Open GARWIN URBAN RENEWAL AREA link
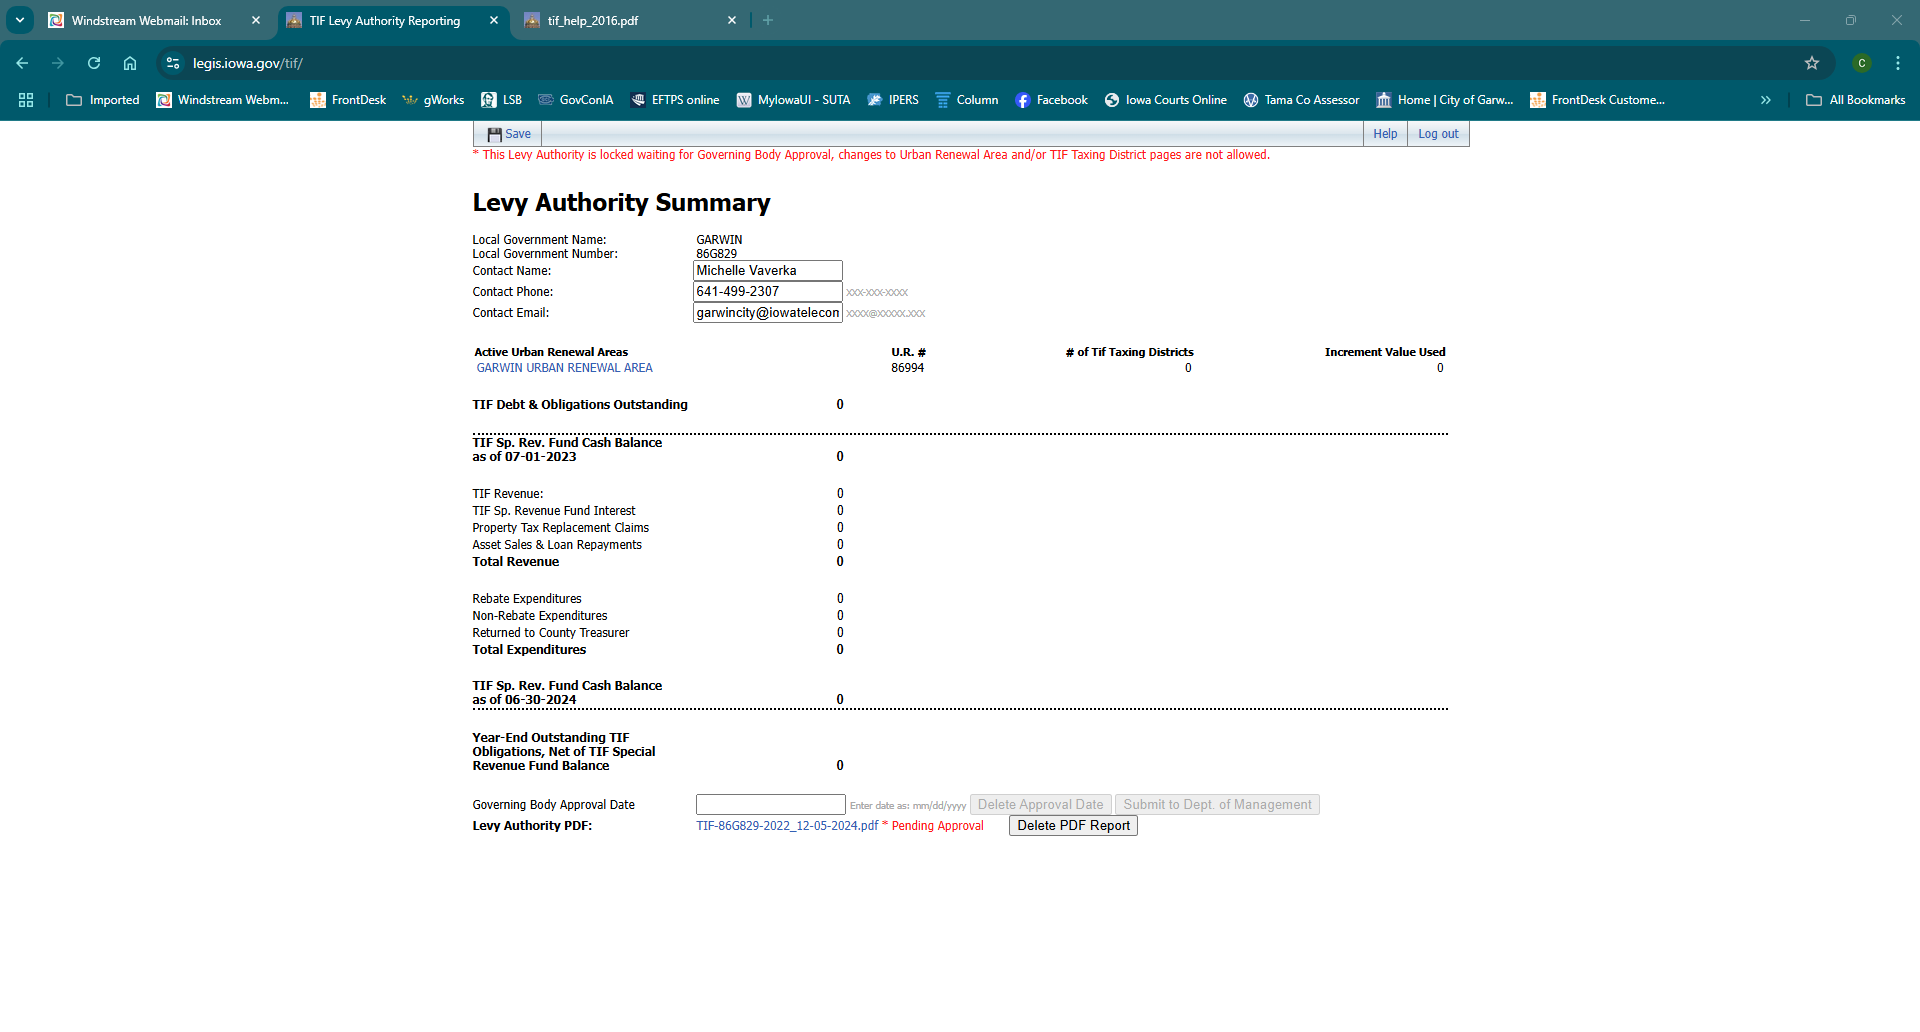 tap(564, 368)
